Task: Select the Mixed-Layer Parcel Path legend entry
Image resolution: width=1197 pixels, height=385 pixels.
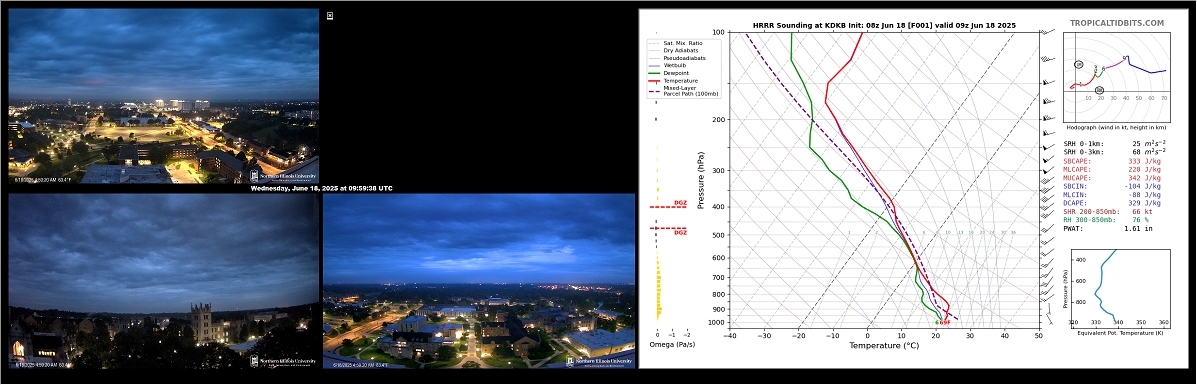Action: [x=676, y=91]
